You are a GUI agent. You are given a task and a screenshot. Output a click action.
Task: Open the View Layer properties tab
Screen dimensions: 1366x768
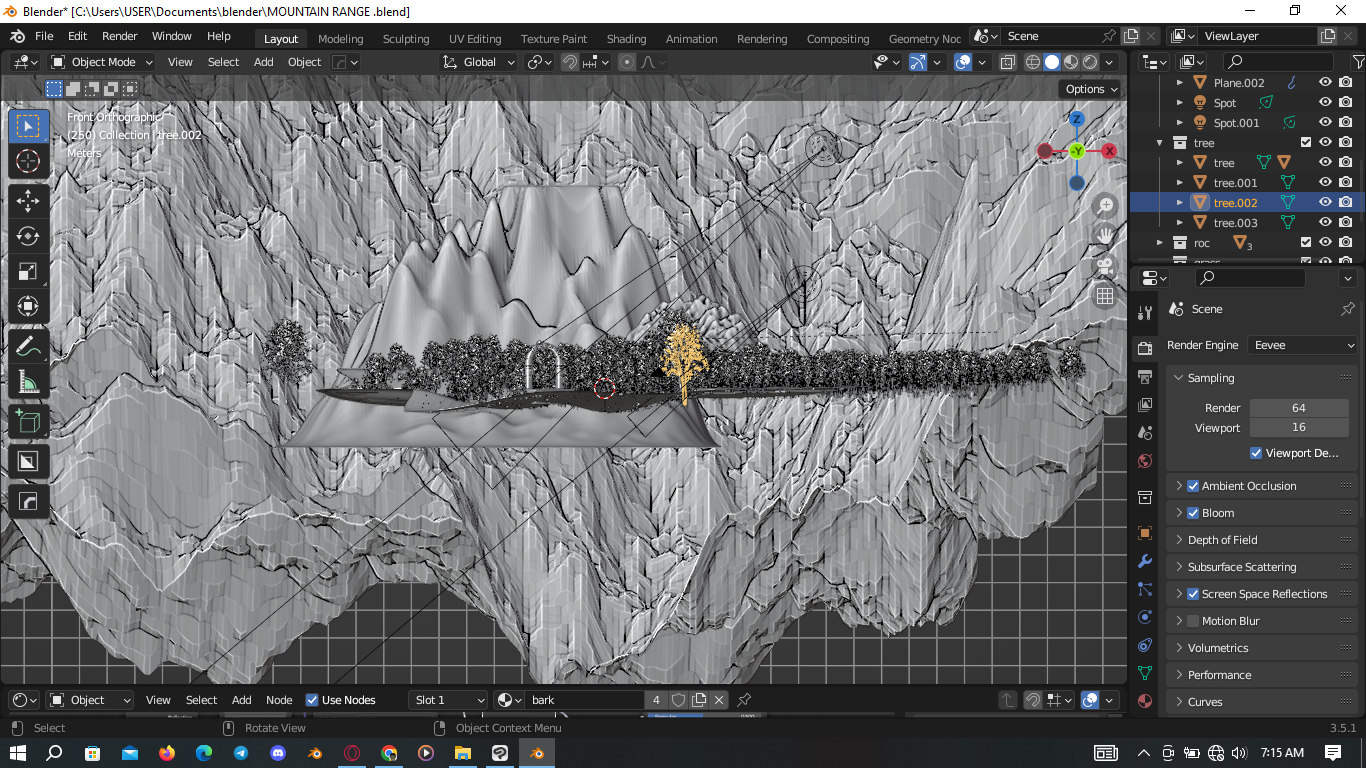coord(1145,405)
